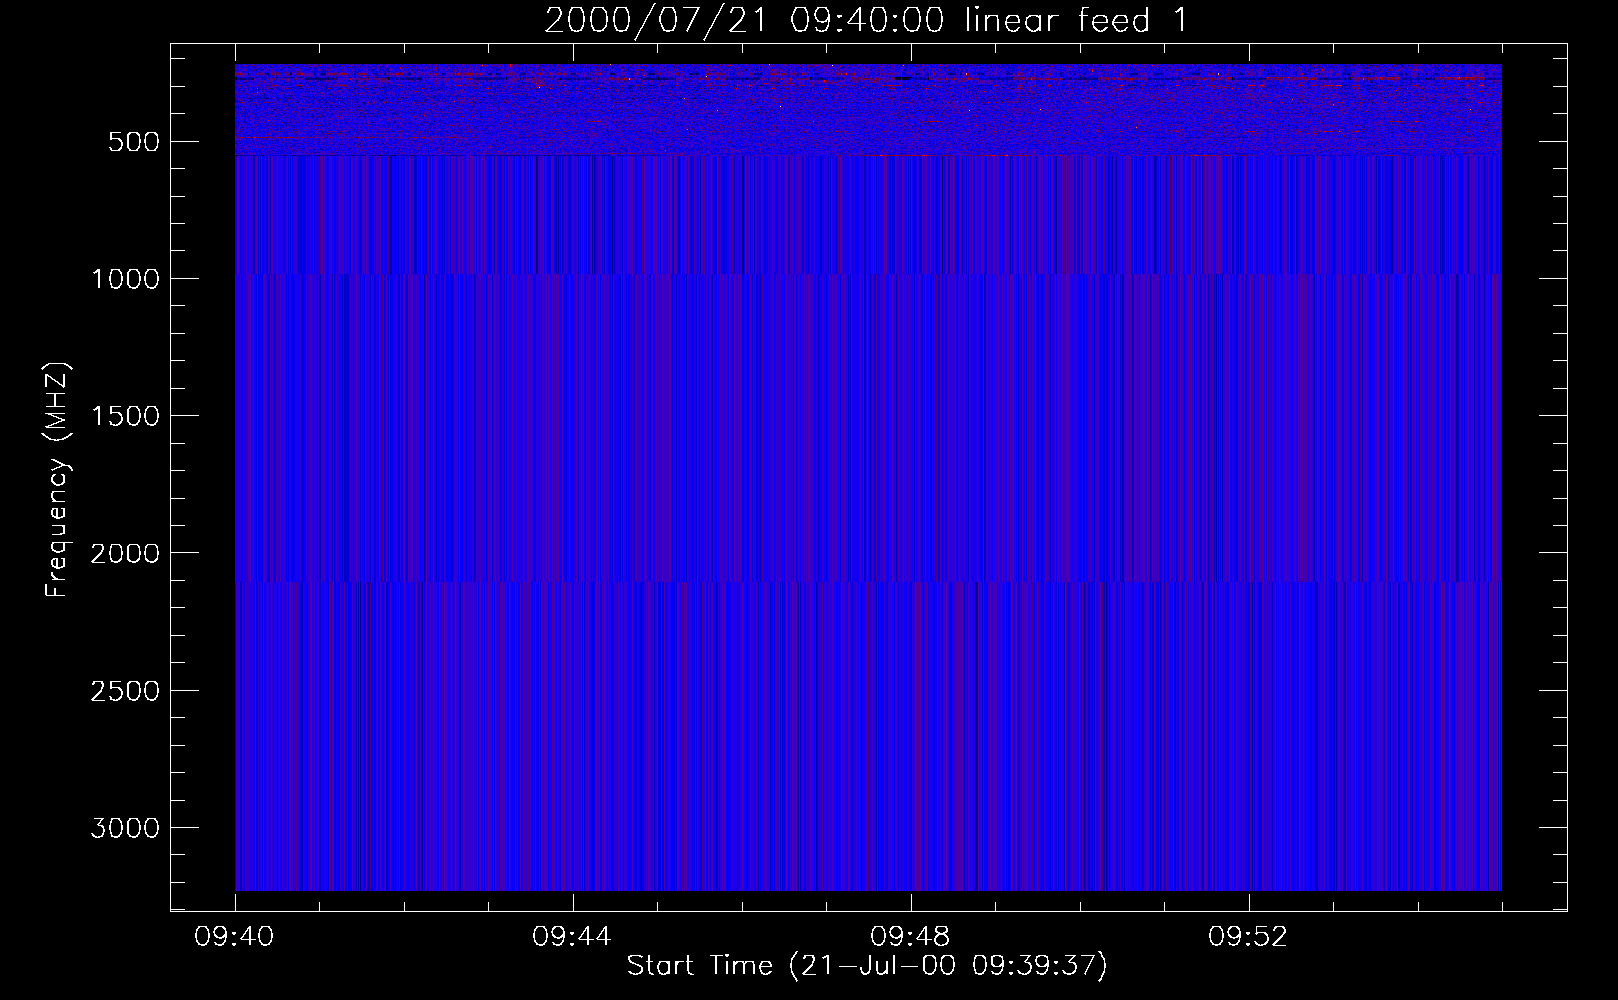Click the "Frequency (MHZ)" axis label
The width and height of the screenshot is (1618, 1000).
[x=57, y=479]
